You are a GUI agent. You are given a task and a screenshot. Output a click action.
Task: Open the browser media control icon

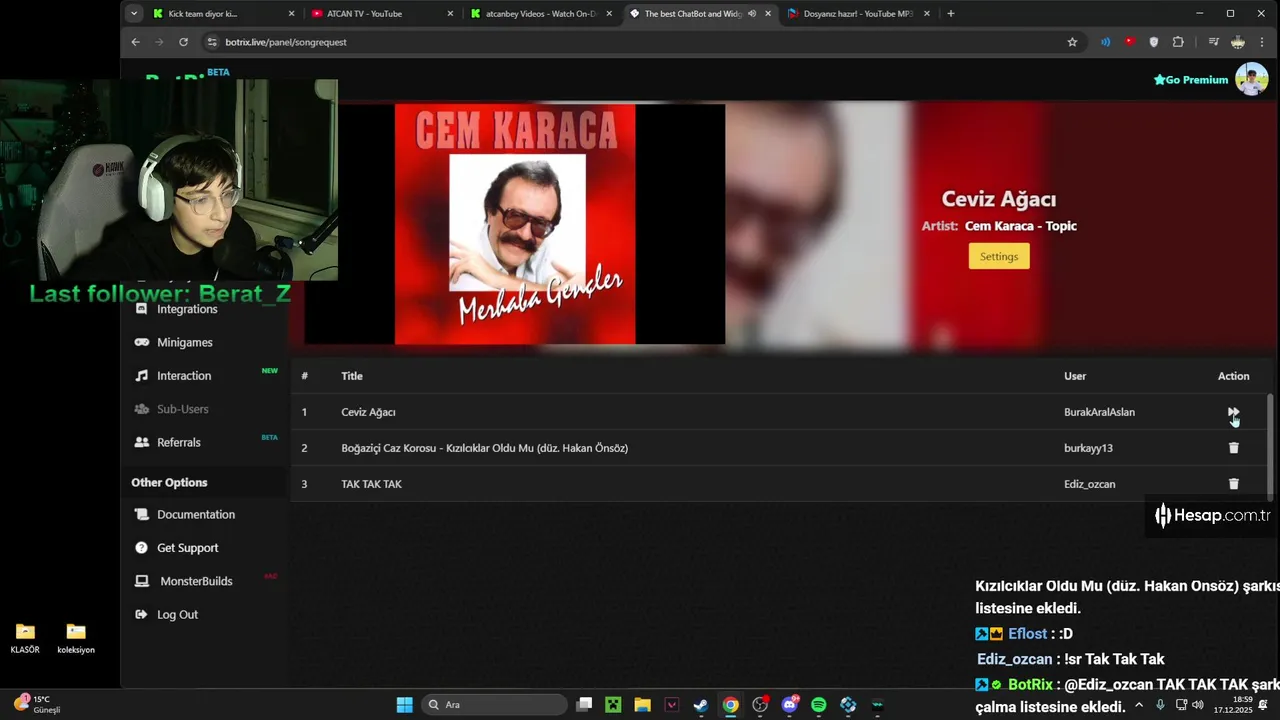click(x=1213, y=42)
